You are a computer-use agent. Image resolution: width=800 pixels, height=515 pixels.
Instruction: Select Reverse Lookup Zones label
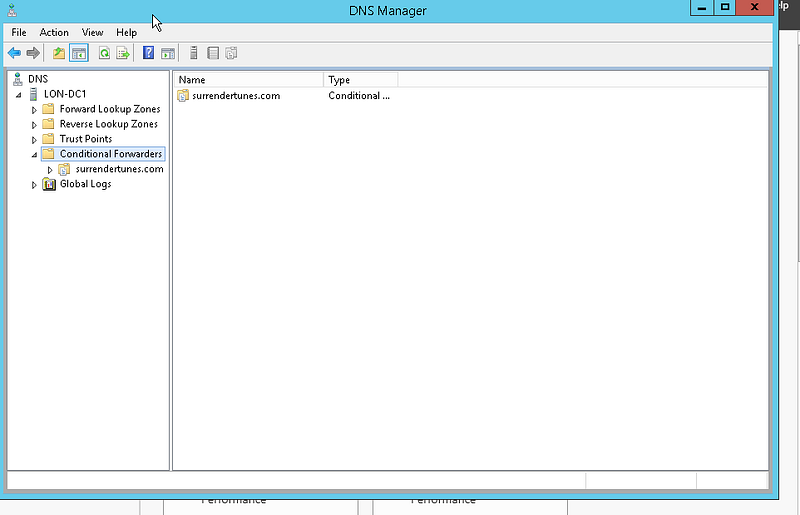coord(109,124)
